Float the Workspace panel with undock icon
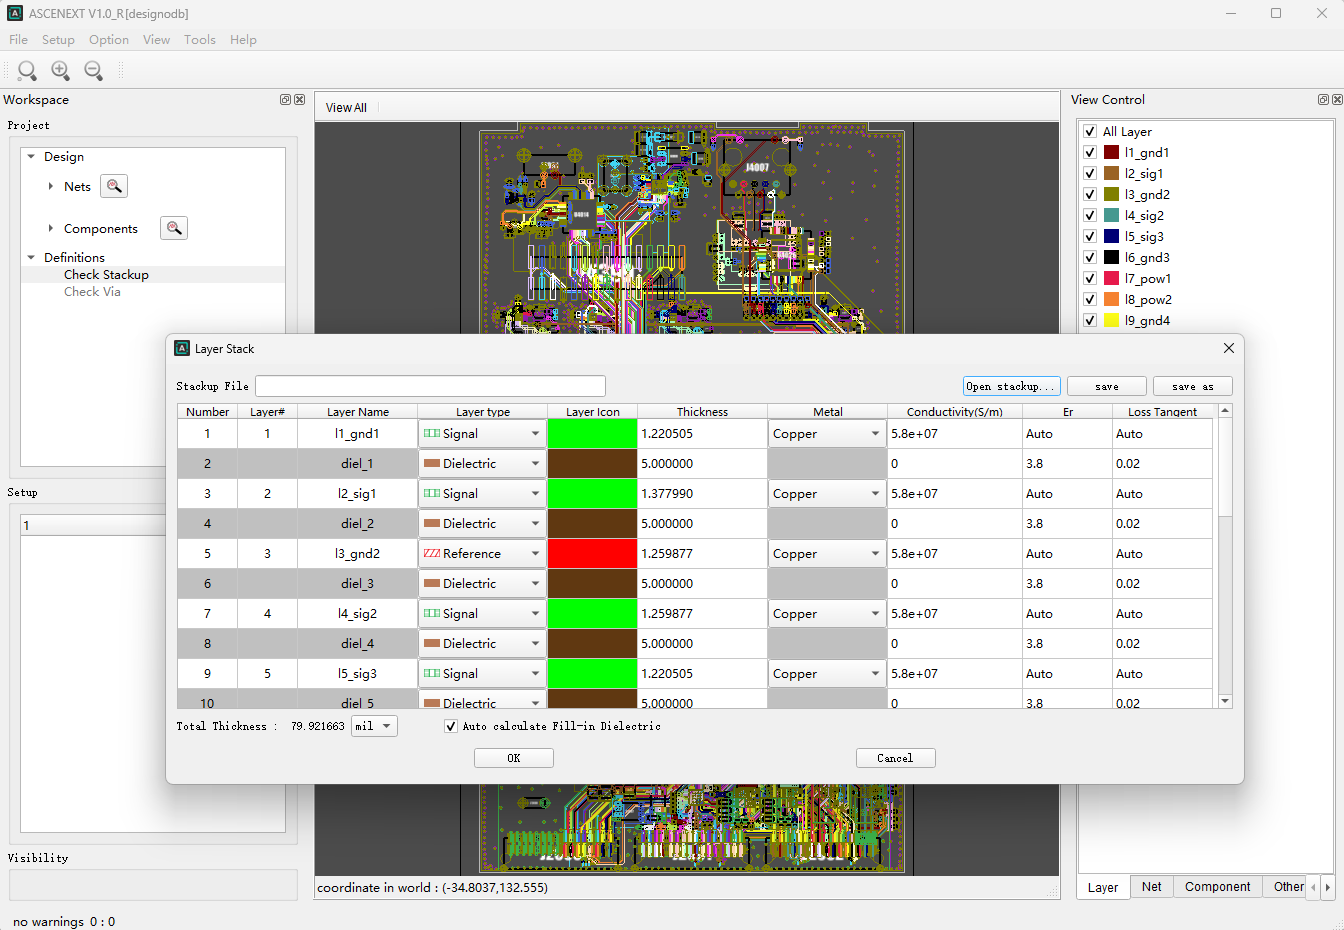This screenshot has height=930, width=1344. (x=285, y=100)
